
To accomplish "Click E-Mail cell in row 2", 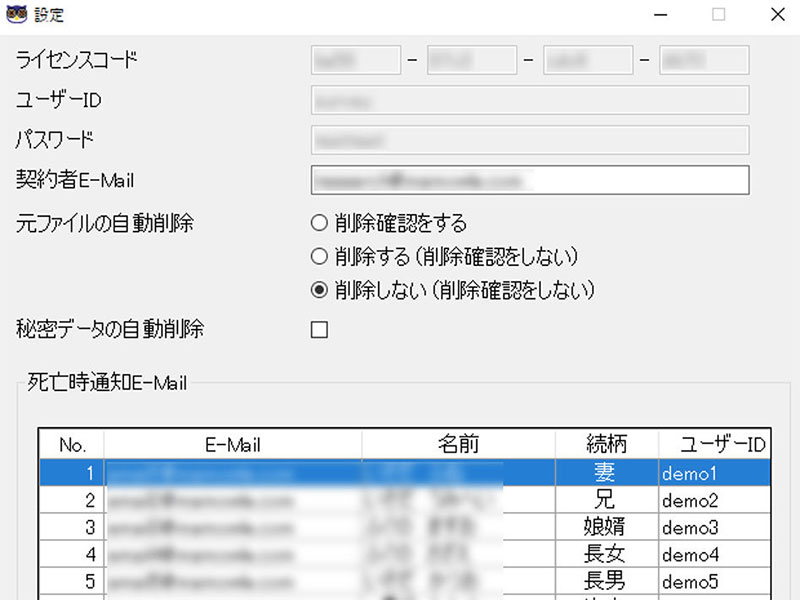I will pos(233,500).
